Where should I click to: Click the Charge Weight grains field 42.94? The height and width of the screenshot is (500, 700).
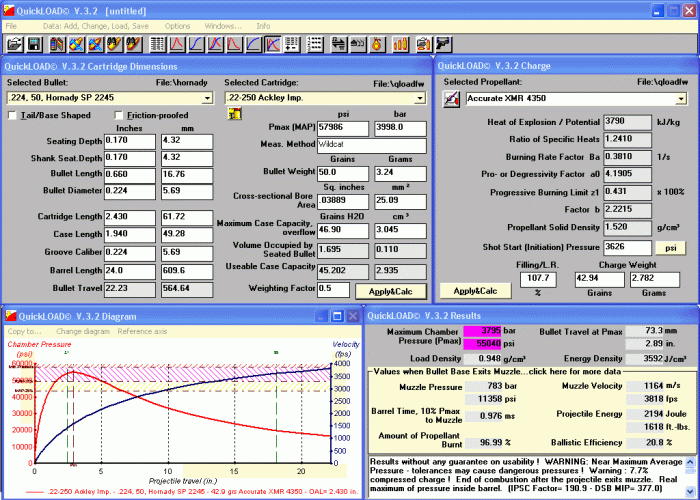tap(600, 279)
